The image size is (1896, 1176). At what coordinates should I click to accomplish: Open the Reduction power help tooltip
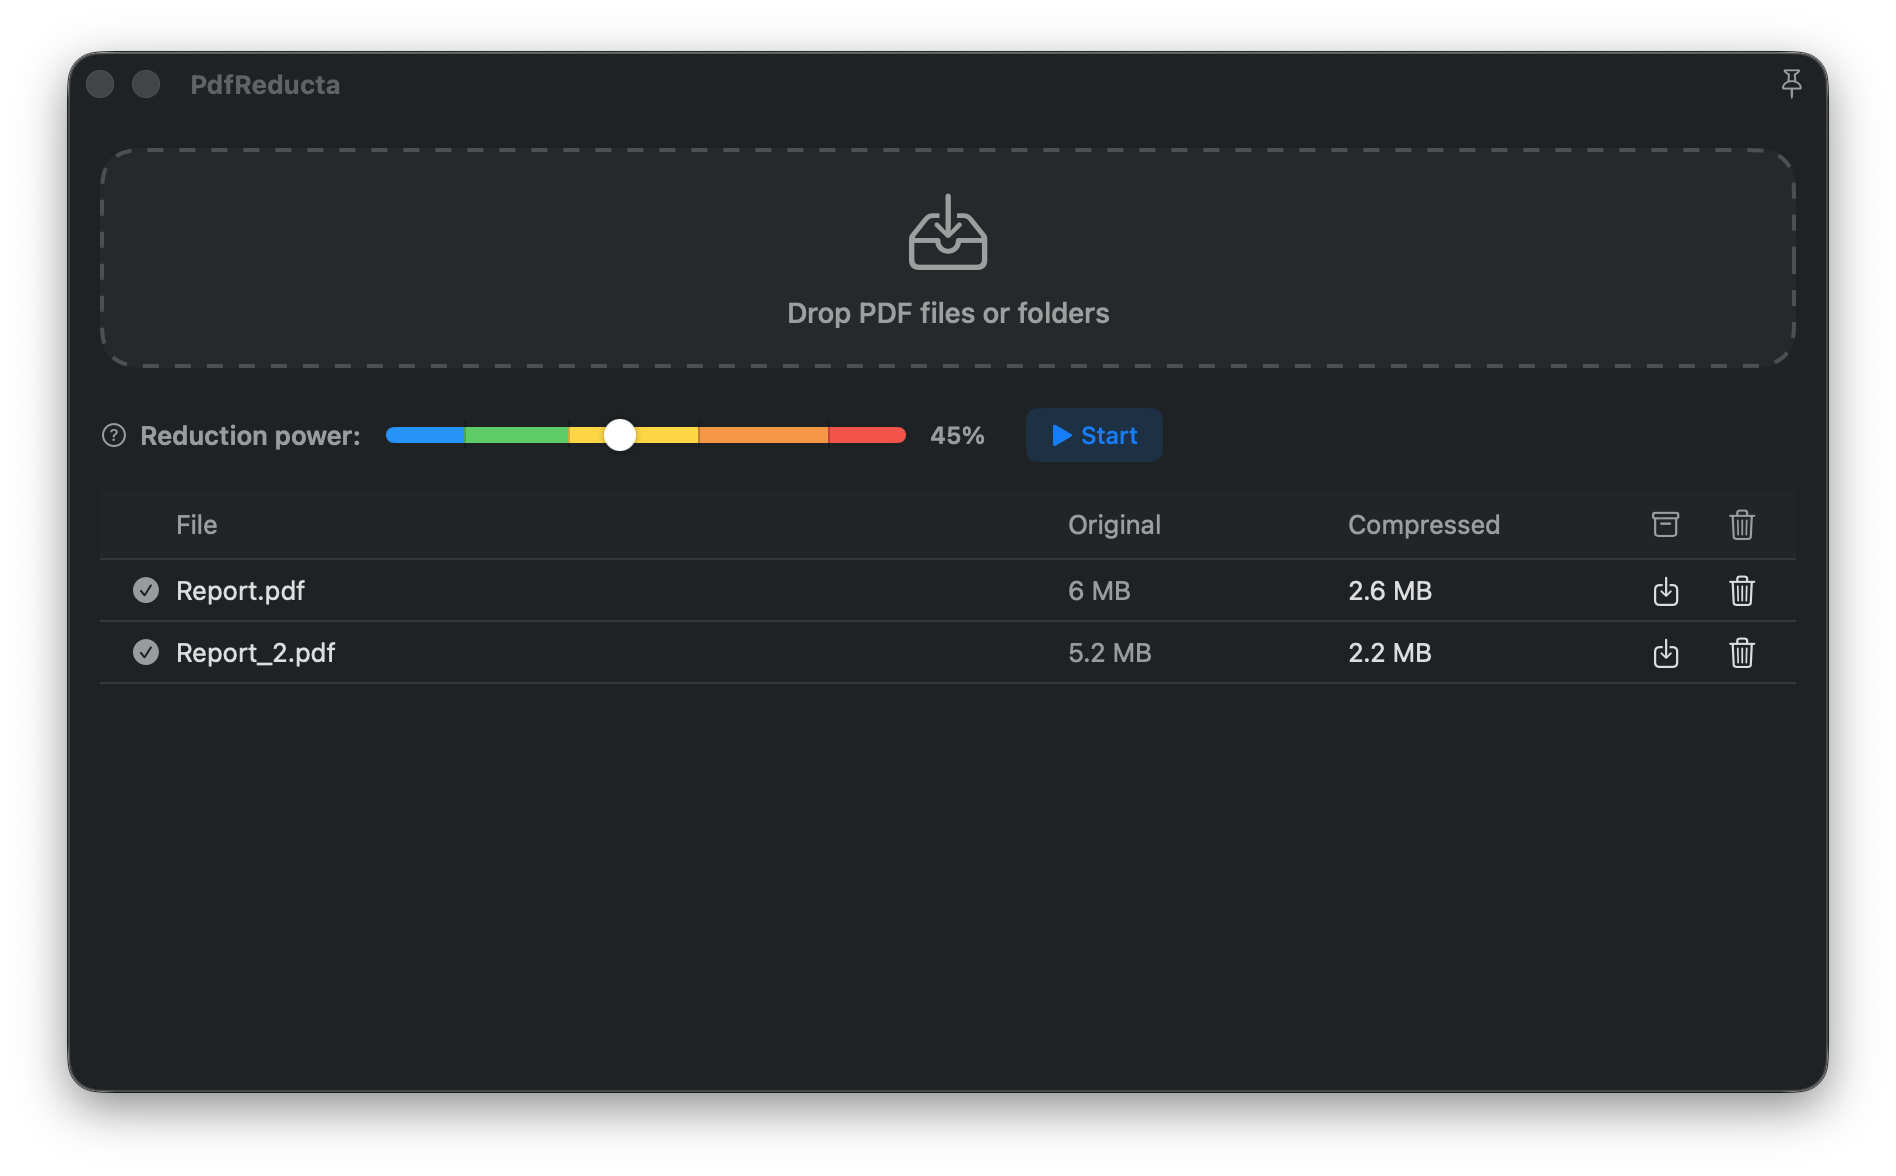pyautogui.click(x=113, y=435)
